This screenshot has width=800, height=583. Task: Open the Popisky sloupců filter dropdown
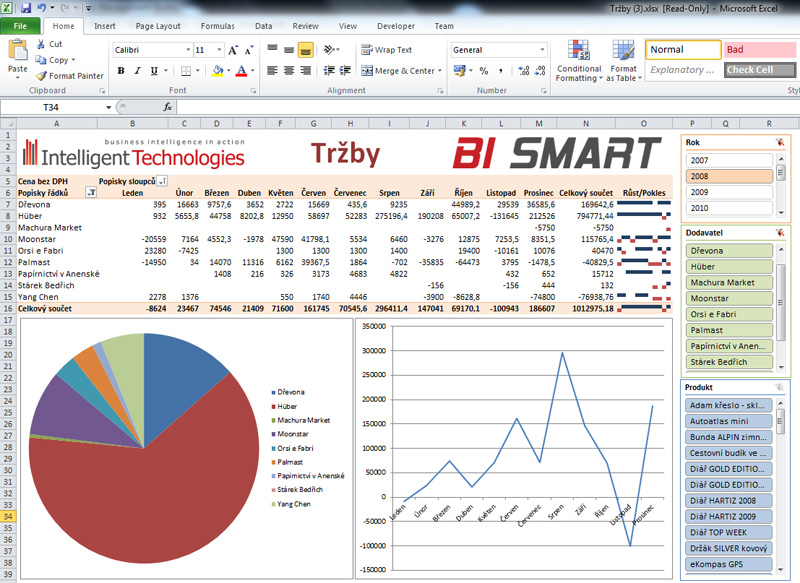[x=162, y=181]
